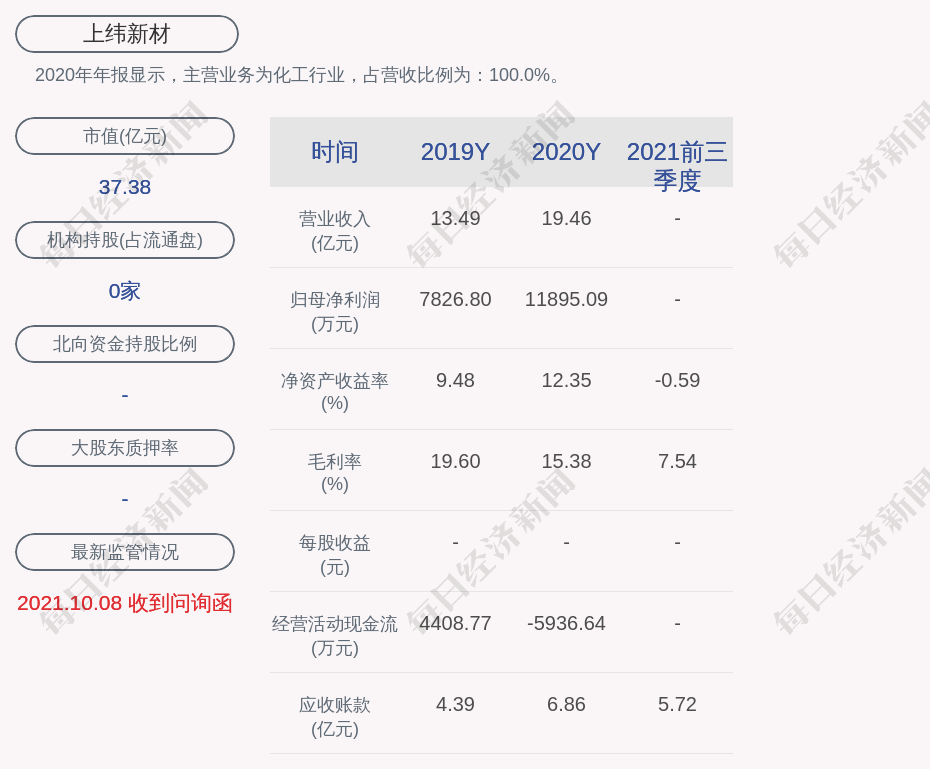Click the 37.38 market value figure

pyautogui.click(x=125, y=187)
